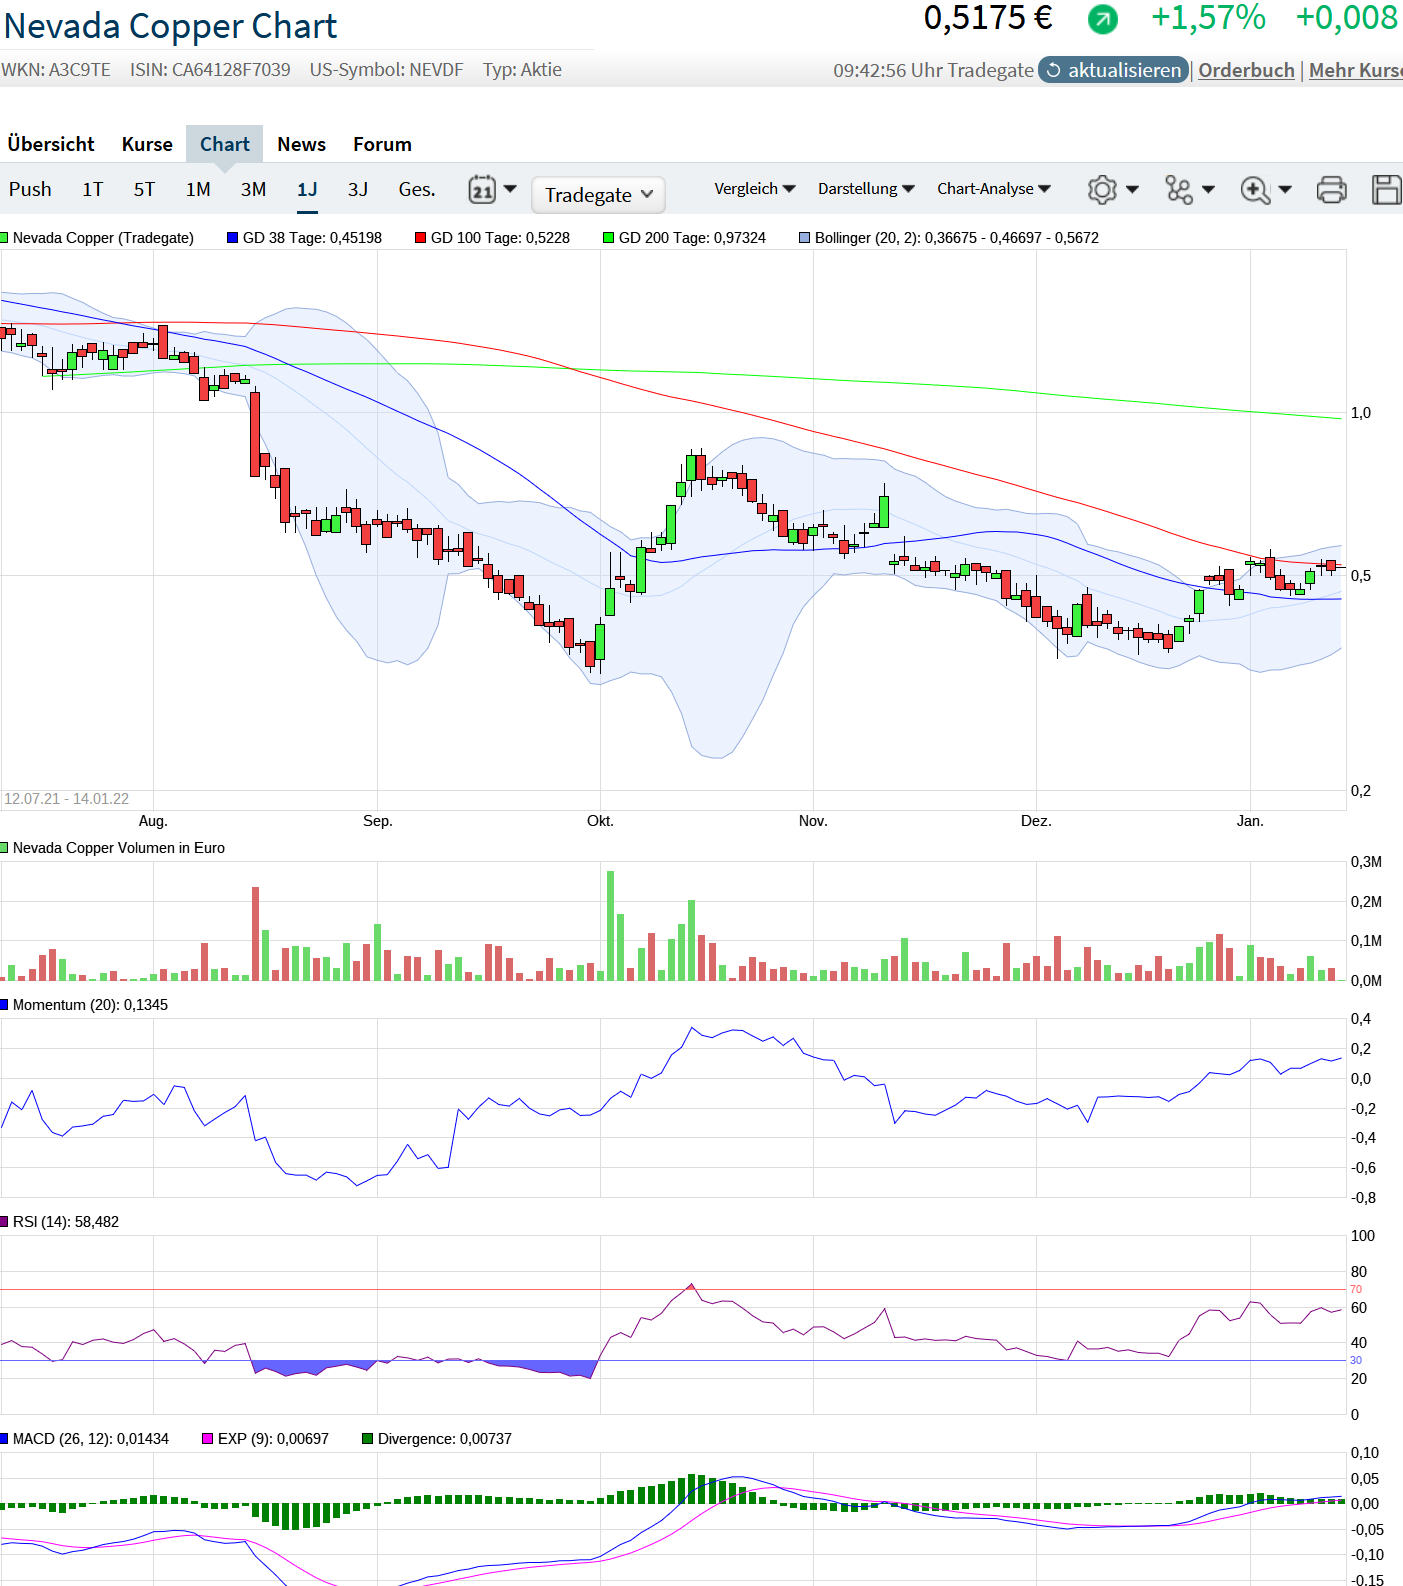This screenshot has height=1586, width=1403.
Task: Open the Orderbuch link
Action: [x=1246, y=70]
